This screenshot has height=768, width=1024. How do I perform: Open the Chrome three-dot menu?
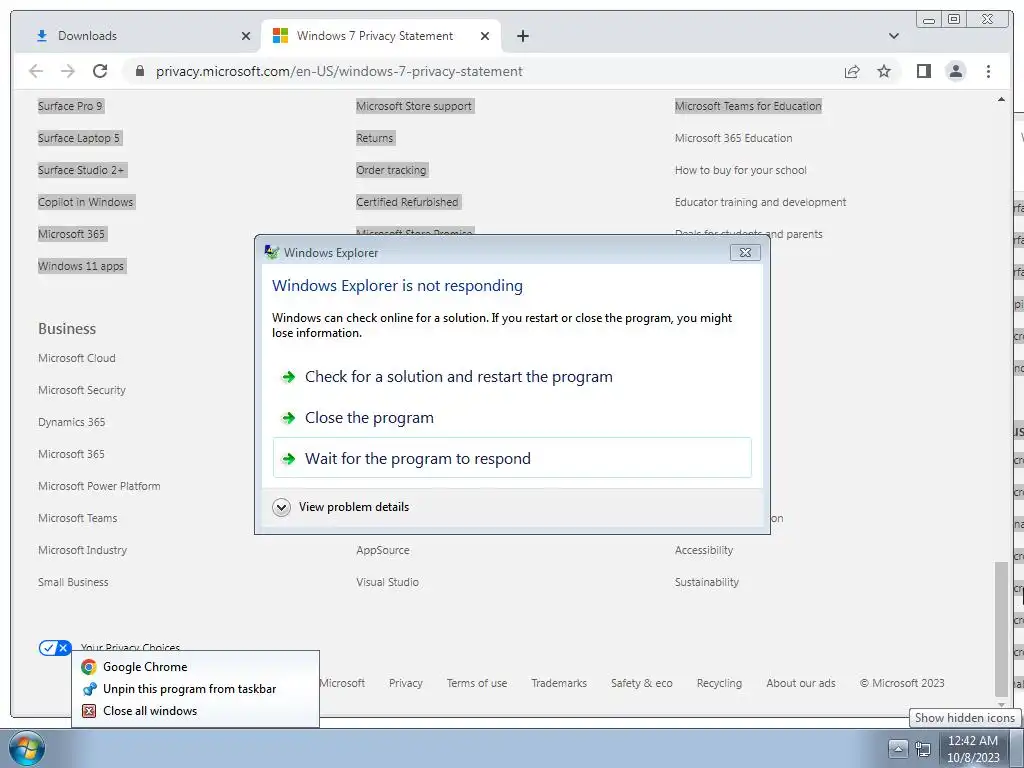pyautogui.click(x=988, y=71)
